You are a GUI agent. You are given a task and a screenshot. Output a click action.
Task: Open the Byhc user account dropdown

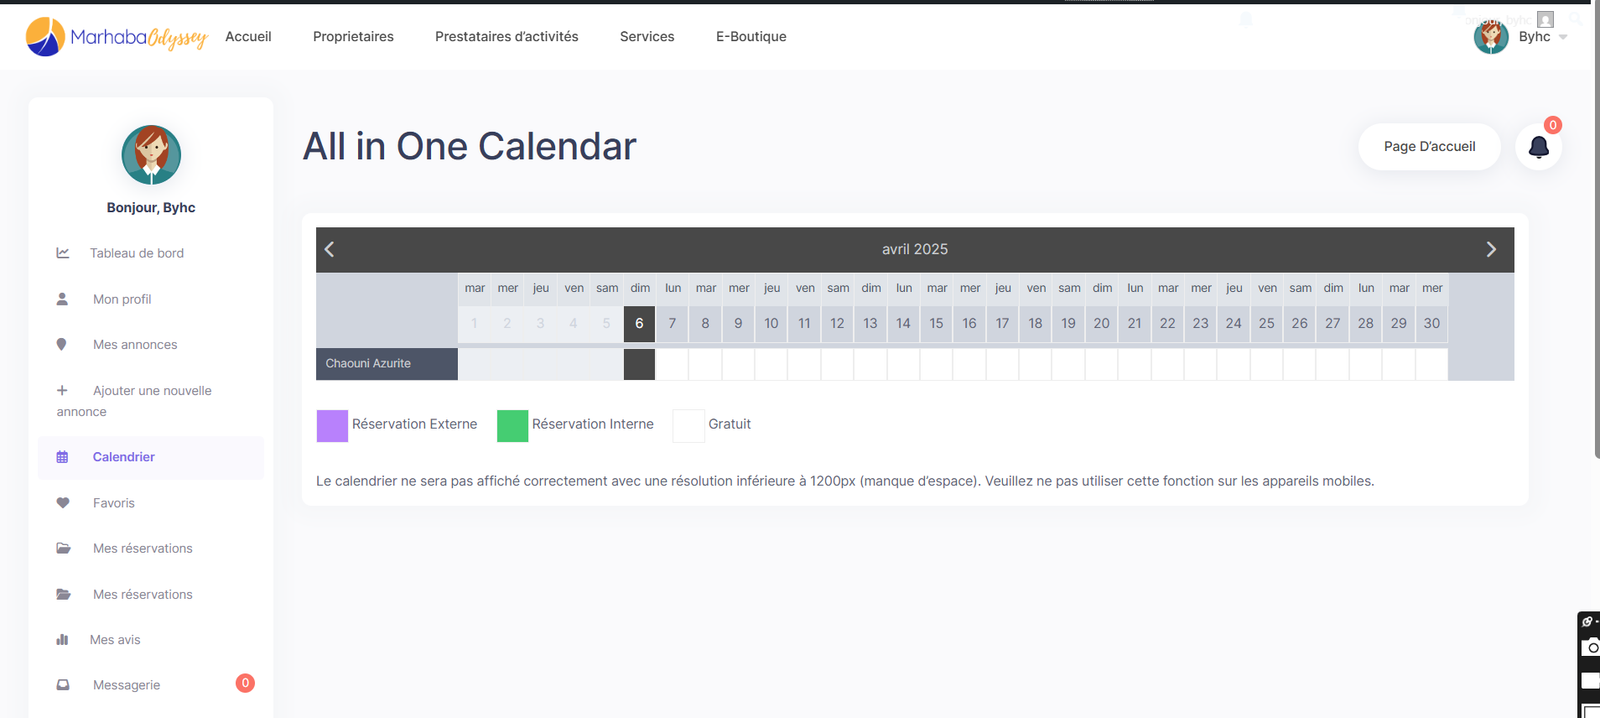pos(1520,37)
